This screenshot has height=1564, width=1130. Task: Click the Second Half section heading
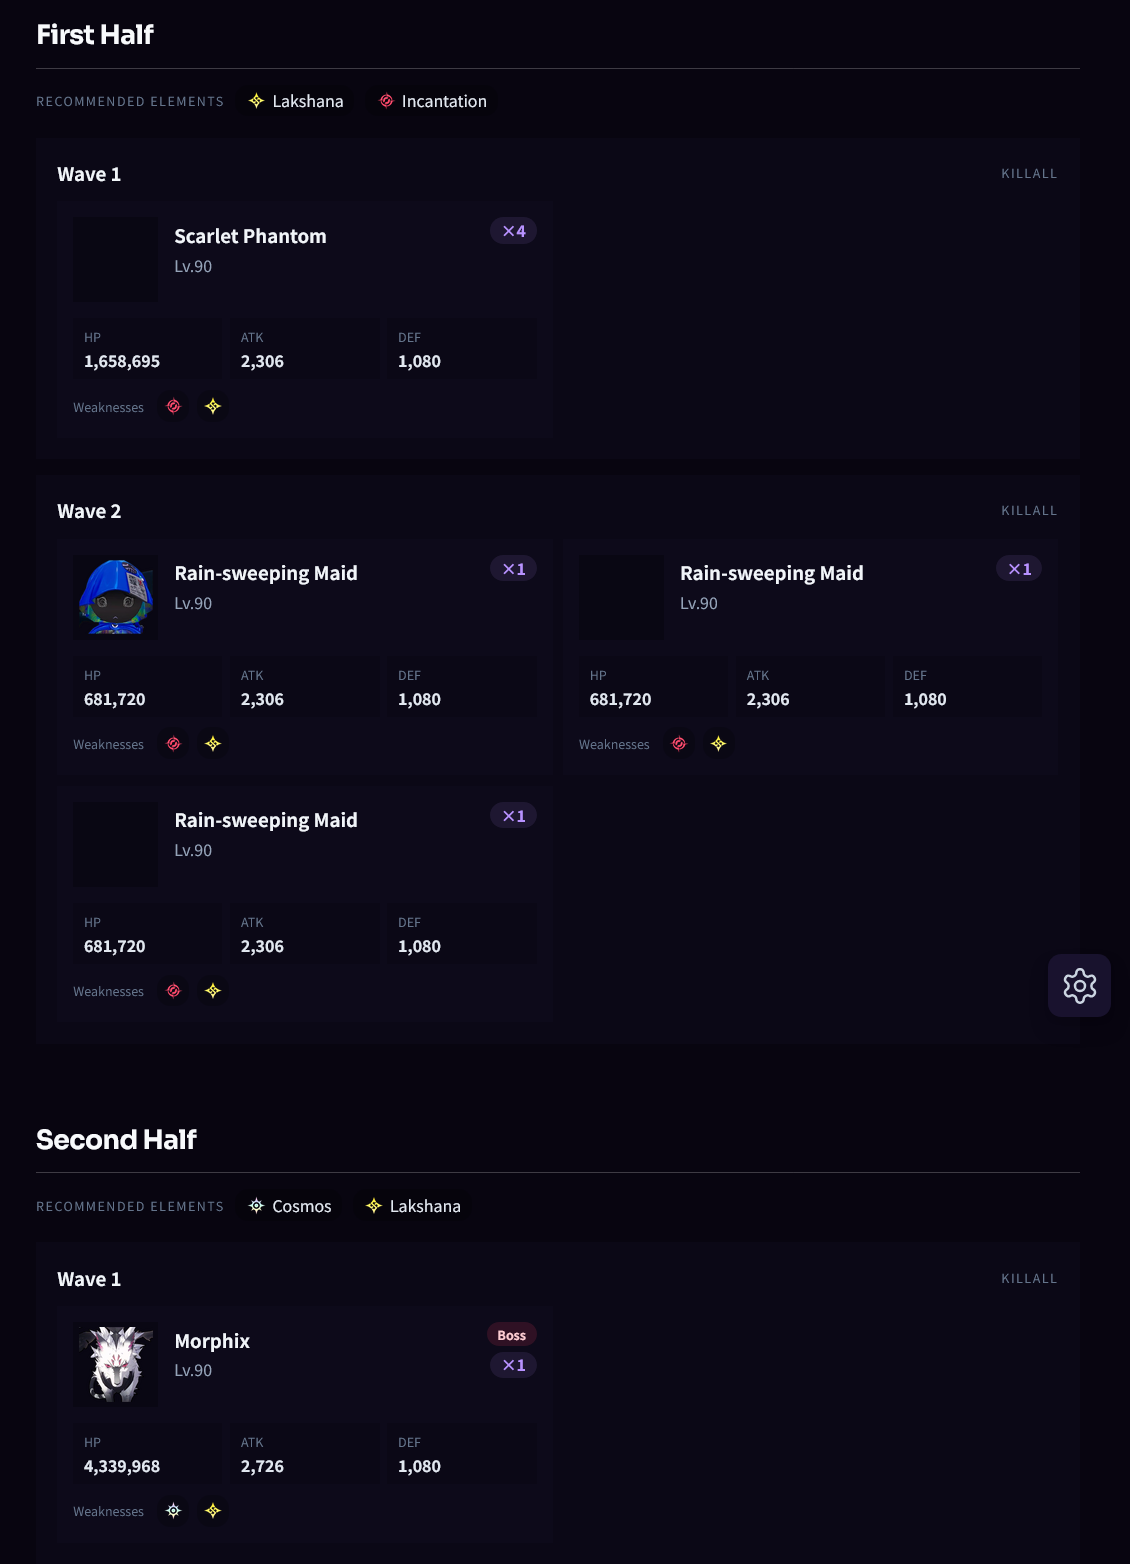coord(116,1139)
